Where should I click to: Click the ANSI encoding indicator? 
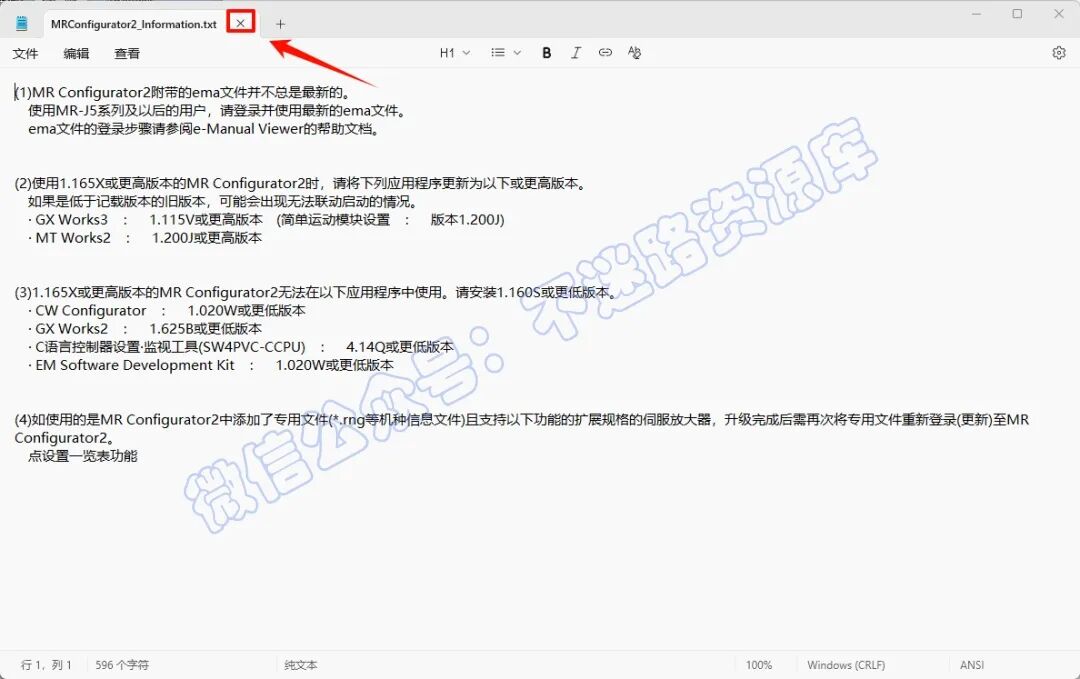coord(972,665)
